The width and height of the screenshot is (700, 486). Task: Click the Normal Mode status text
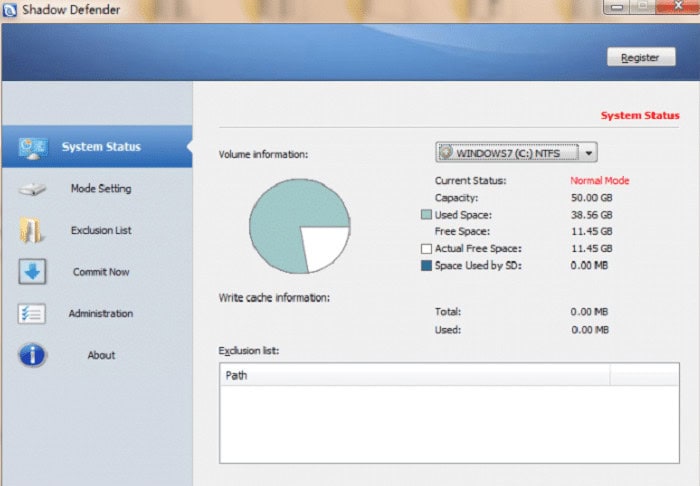click(x=600, y=181)
